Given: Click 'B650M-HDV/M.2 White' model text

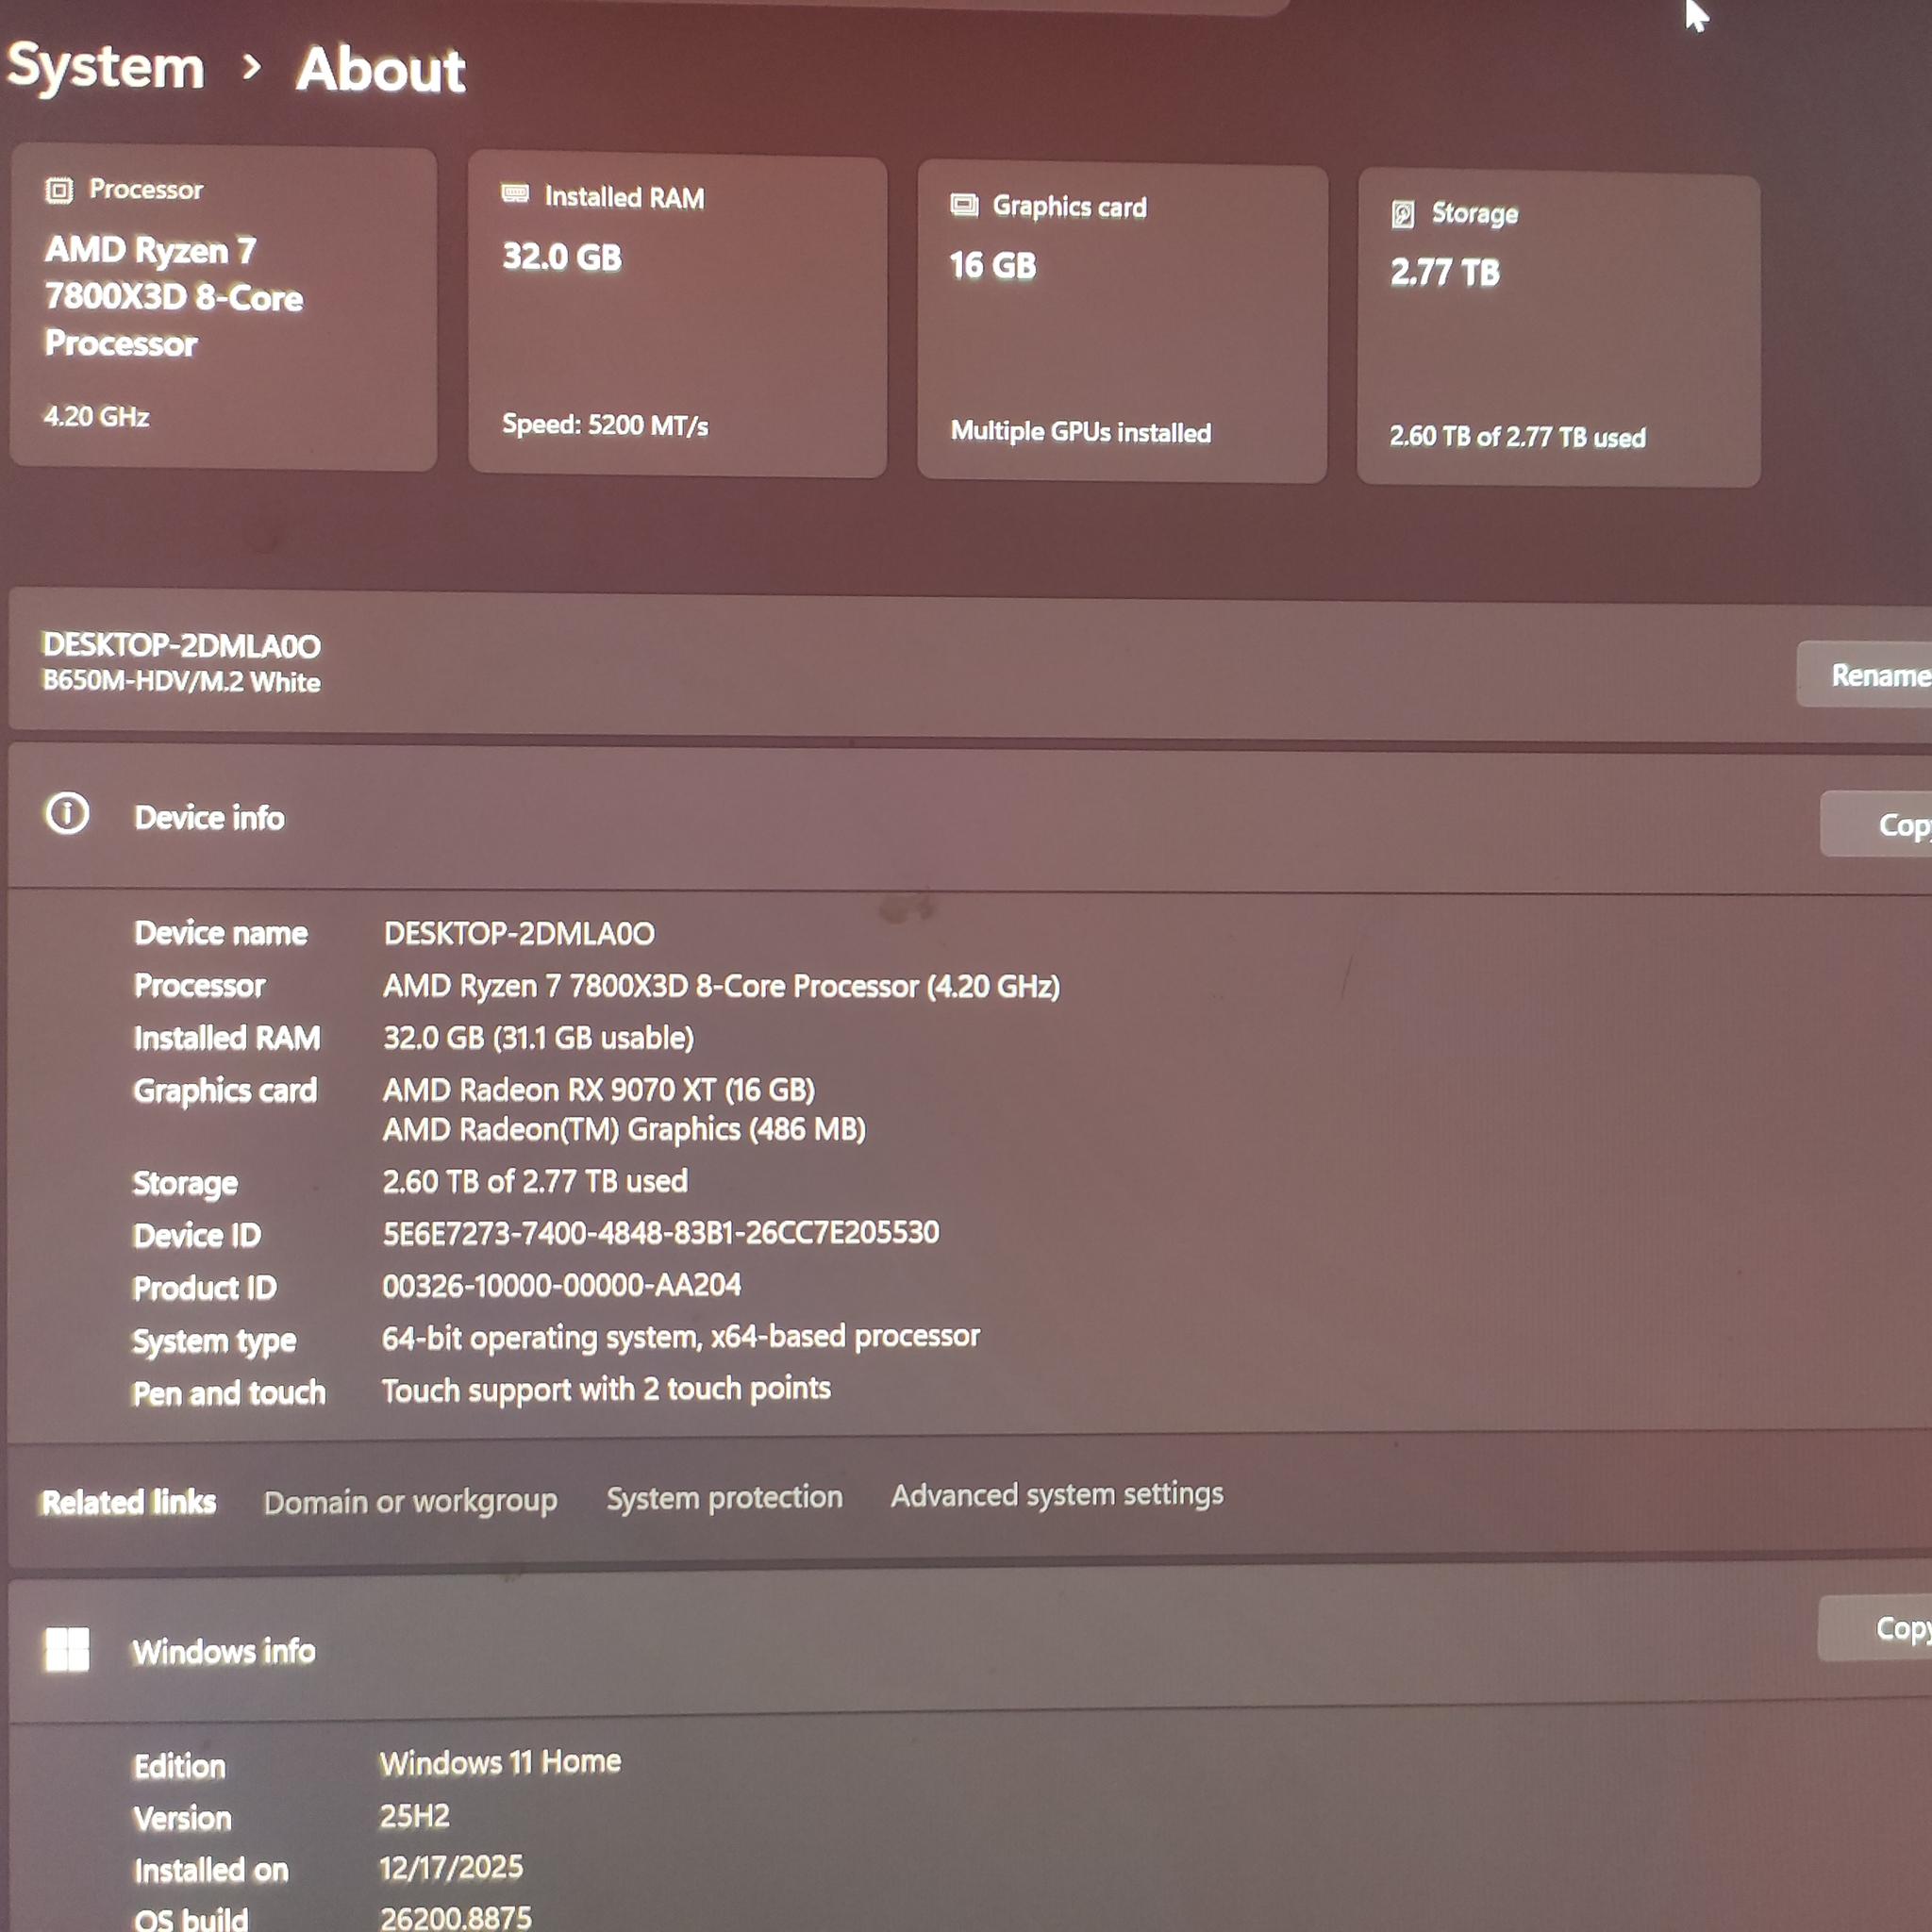Looking at the screenshot, I should point(182,682).
